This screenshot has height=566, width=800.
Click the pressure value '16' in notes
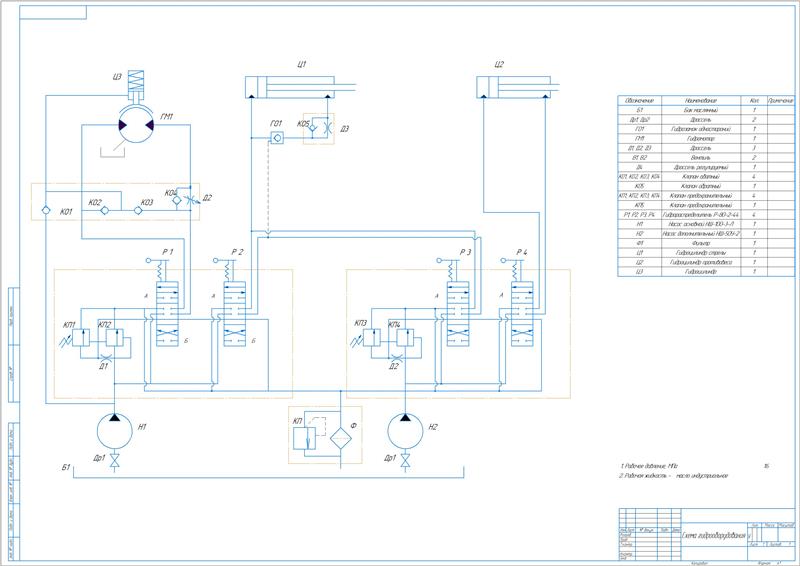click(x=766, y=466)
